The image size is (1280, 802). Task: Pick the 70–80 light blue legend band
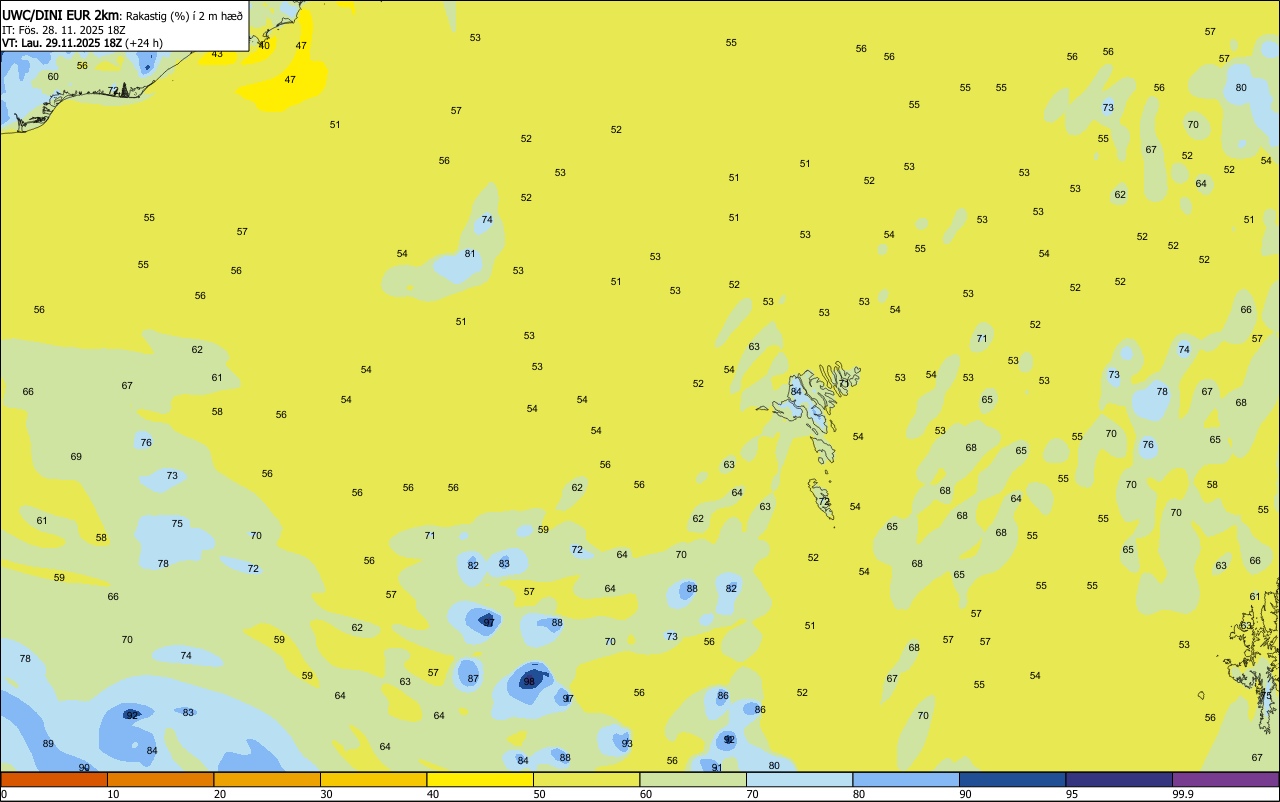coord(799,779)
